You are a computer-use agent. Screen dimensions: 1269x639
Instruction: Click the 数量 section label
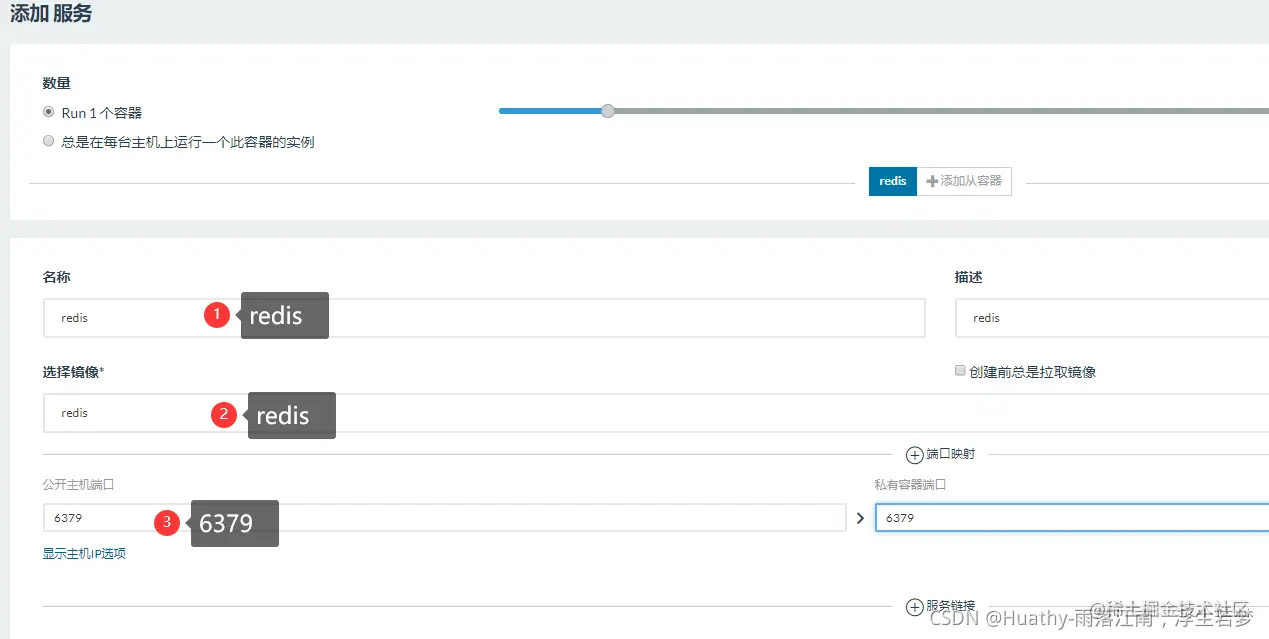tap(56, 83)
